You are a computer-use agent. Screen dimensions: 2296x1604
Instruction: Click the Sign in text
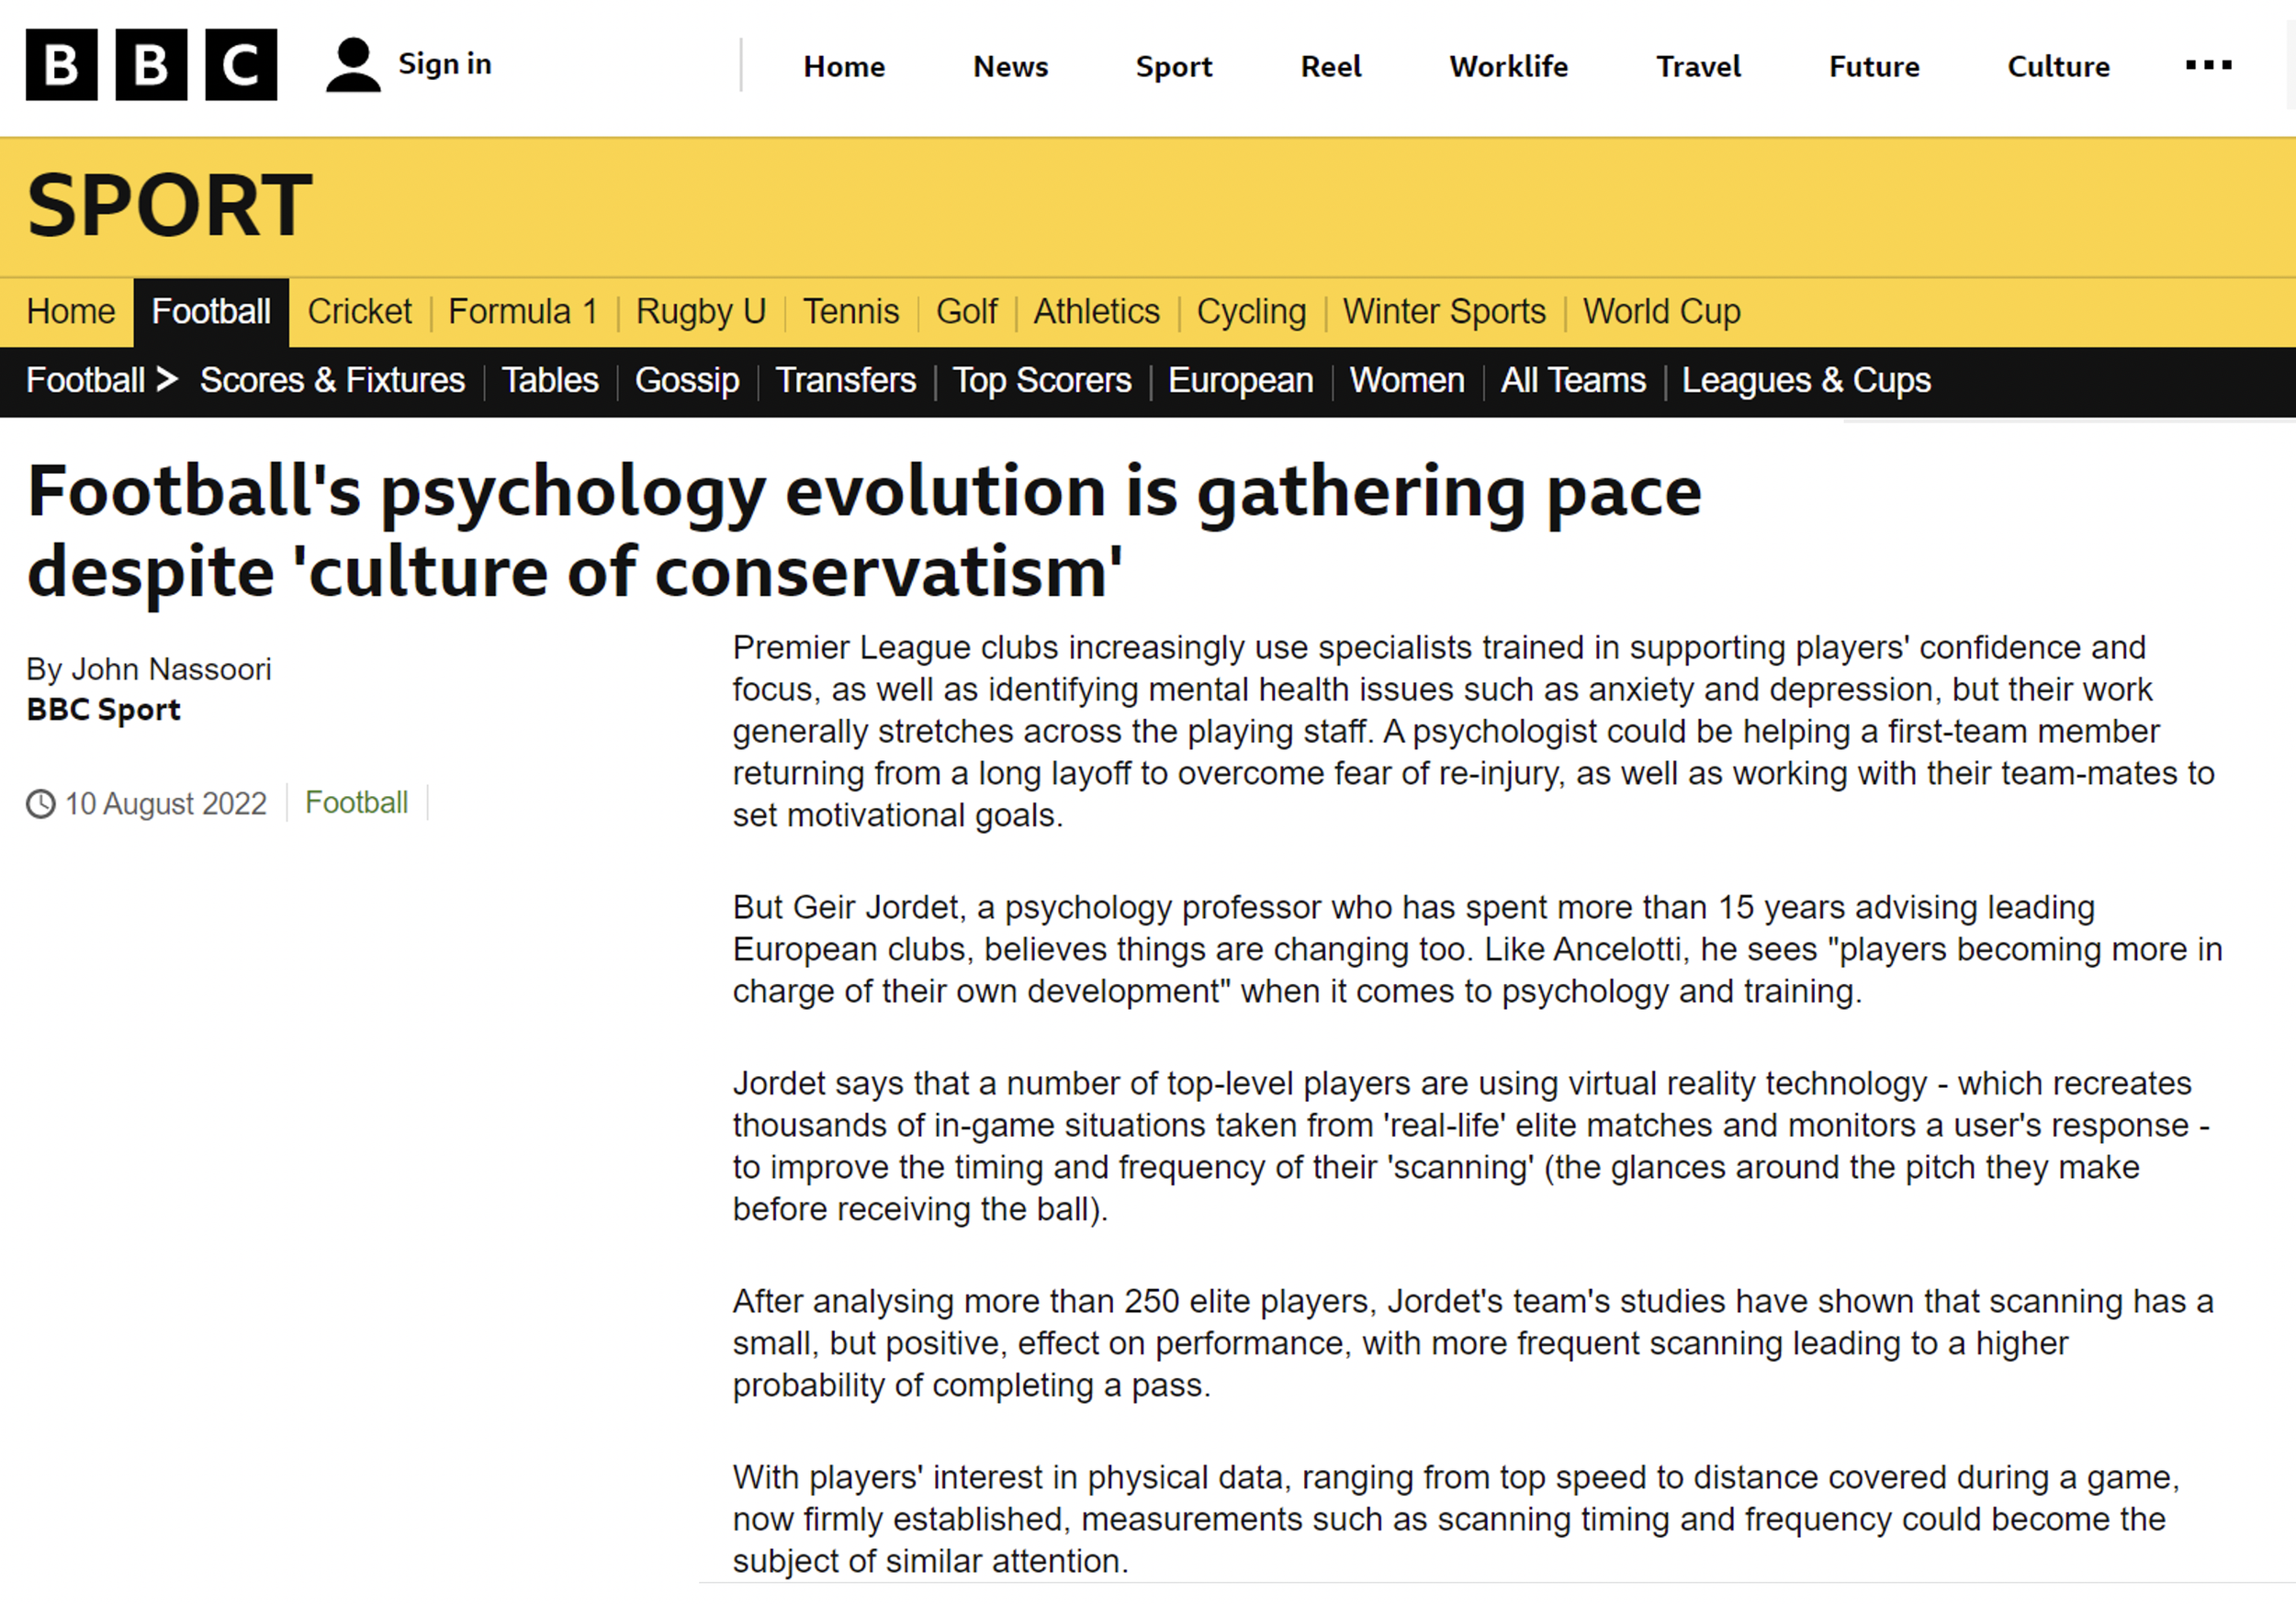[445, 64]
